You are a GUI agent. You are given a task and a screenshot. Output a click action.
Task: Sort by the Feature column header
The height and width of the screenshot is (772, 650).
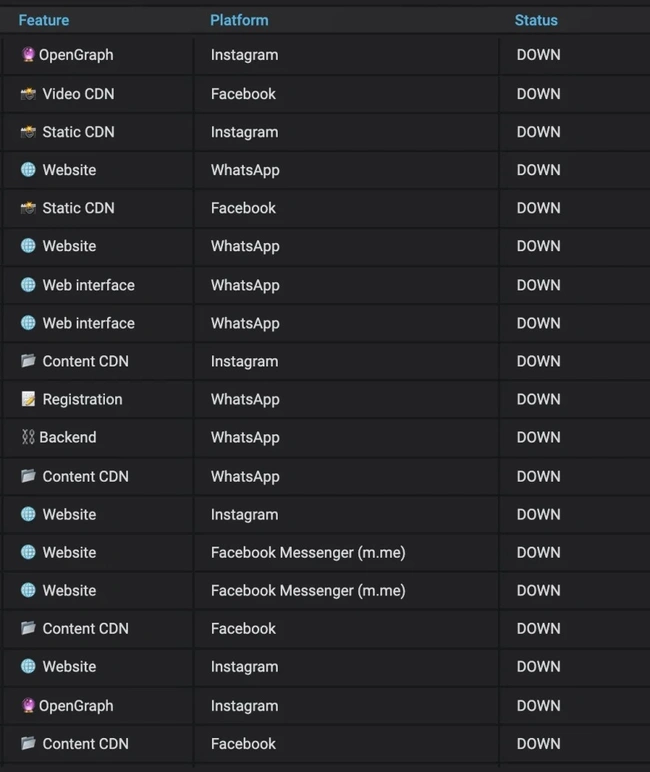click(44, 20)
